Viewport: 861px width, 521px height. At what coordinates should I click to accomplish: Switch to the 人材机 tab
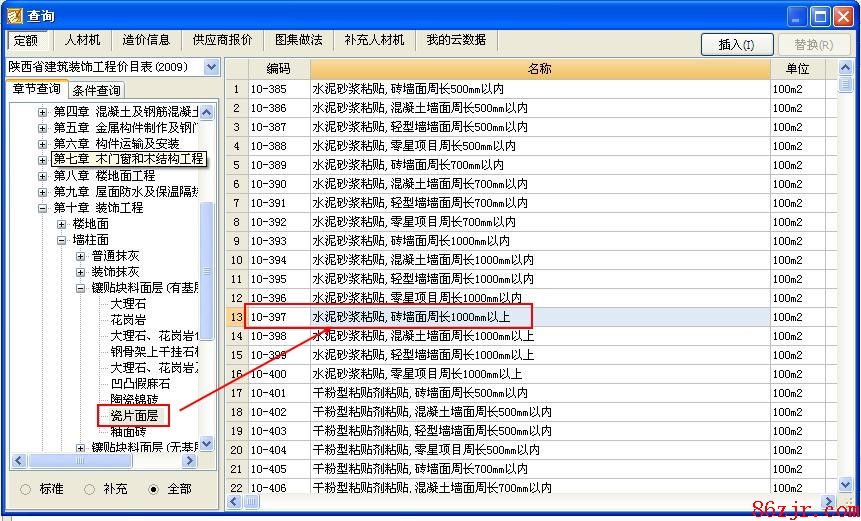pyautogui.click(x=82, y=40)
